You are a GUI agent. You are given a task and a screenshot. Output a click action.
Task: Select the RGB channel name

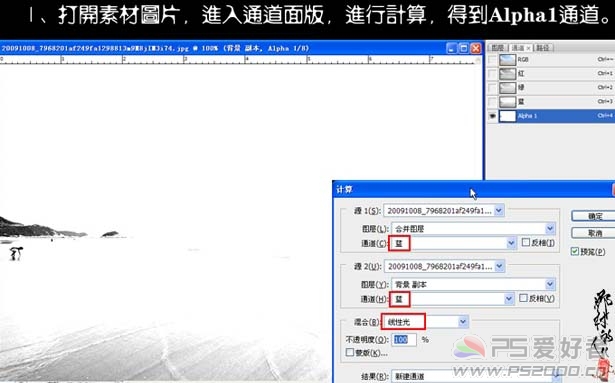[523, 60]
